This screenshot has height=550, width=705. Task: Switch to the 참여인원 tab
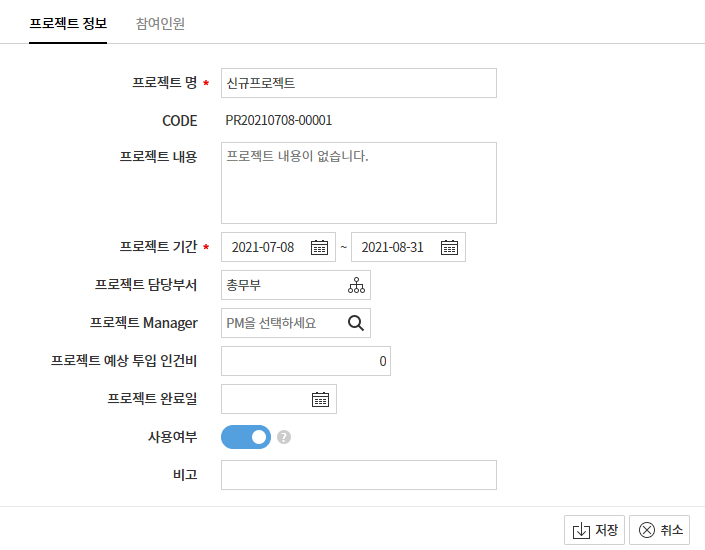coord(160,22)
